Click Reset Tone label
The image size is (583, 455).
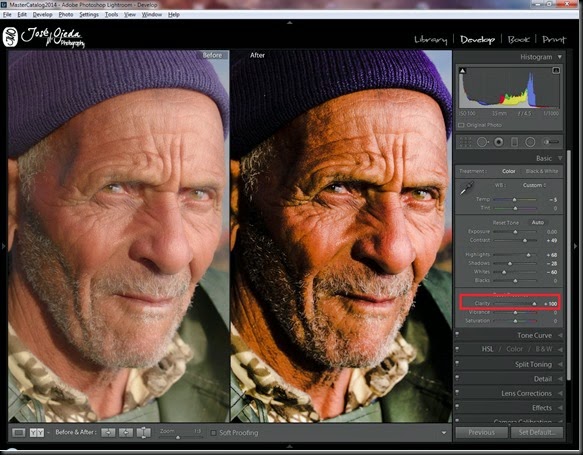coord(505,223)
